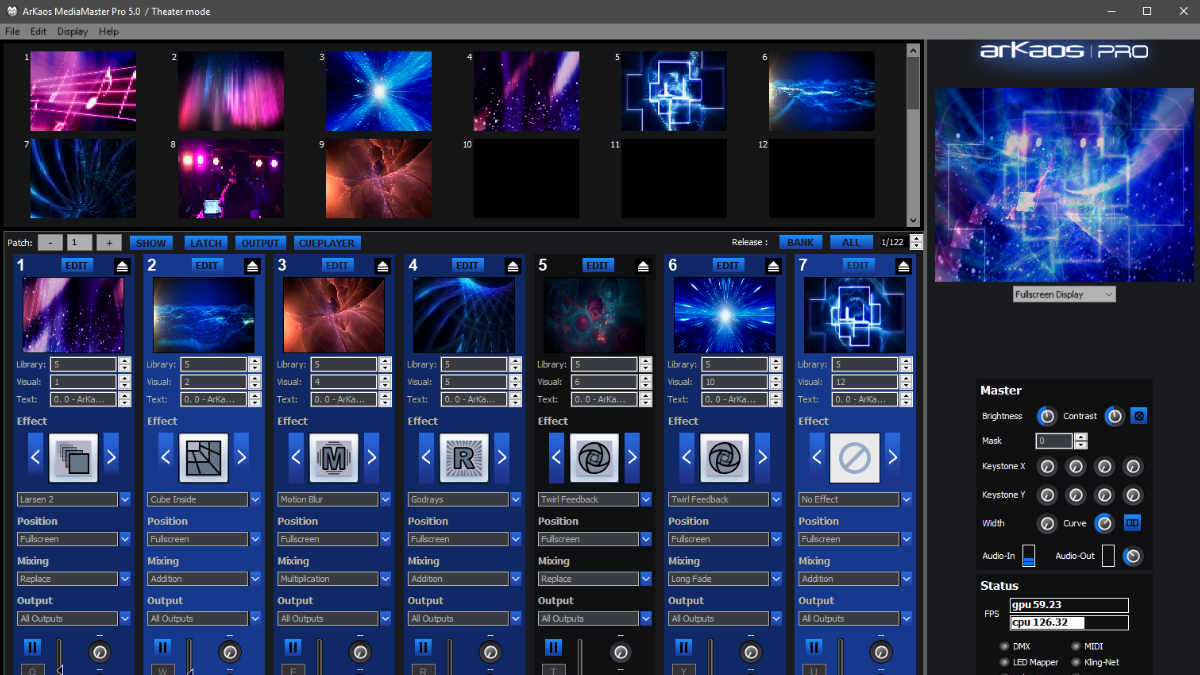This screenshot has height=675, width=1200.
Task: Open the Edit menu
Action: click(x=38, y=32)
